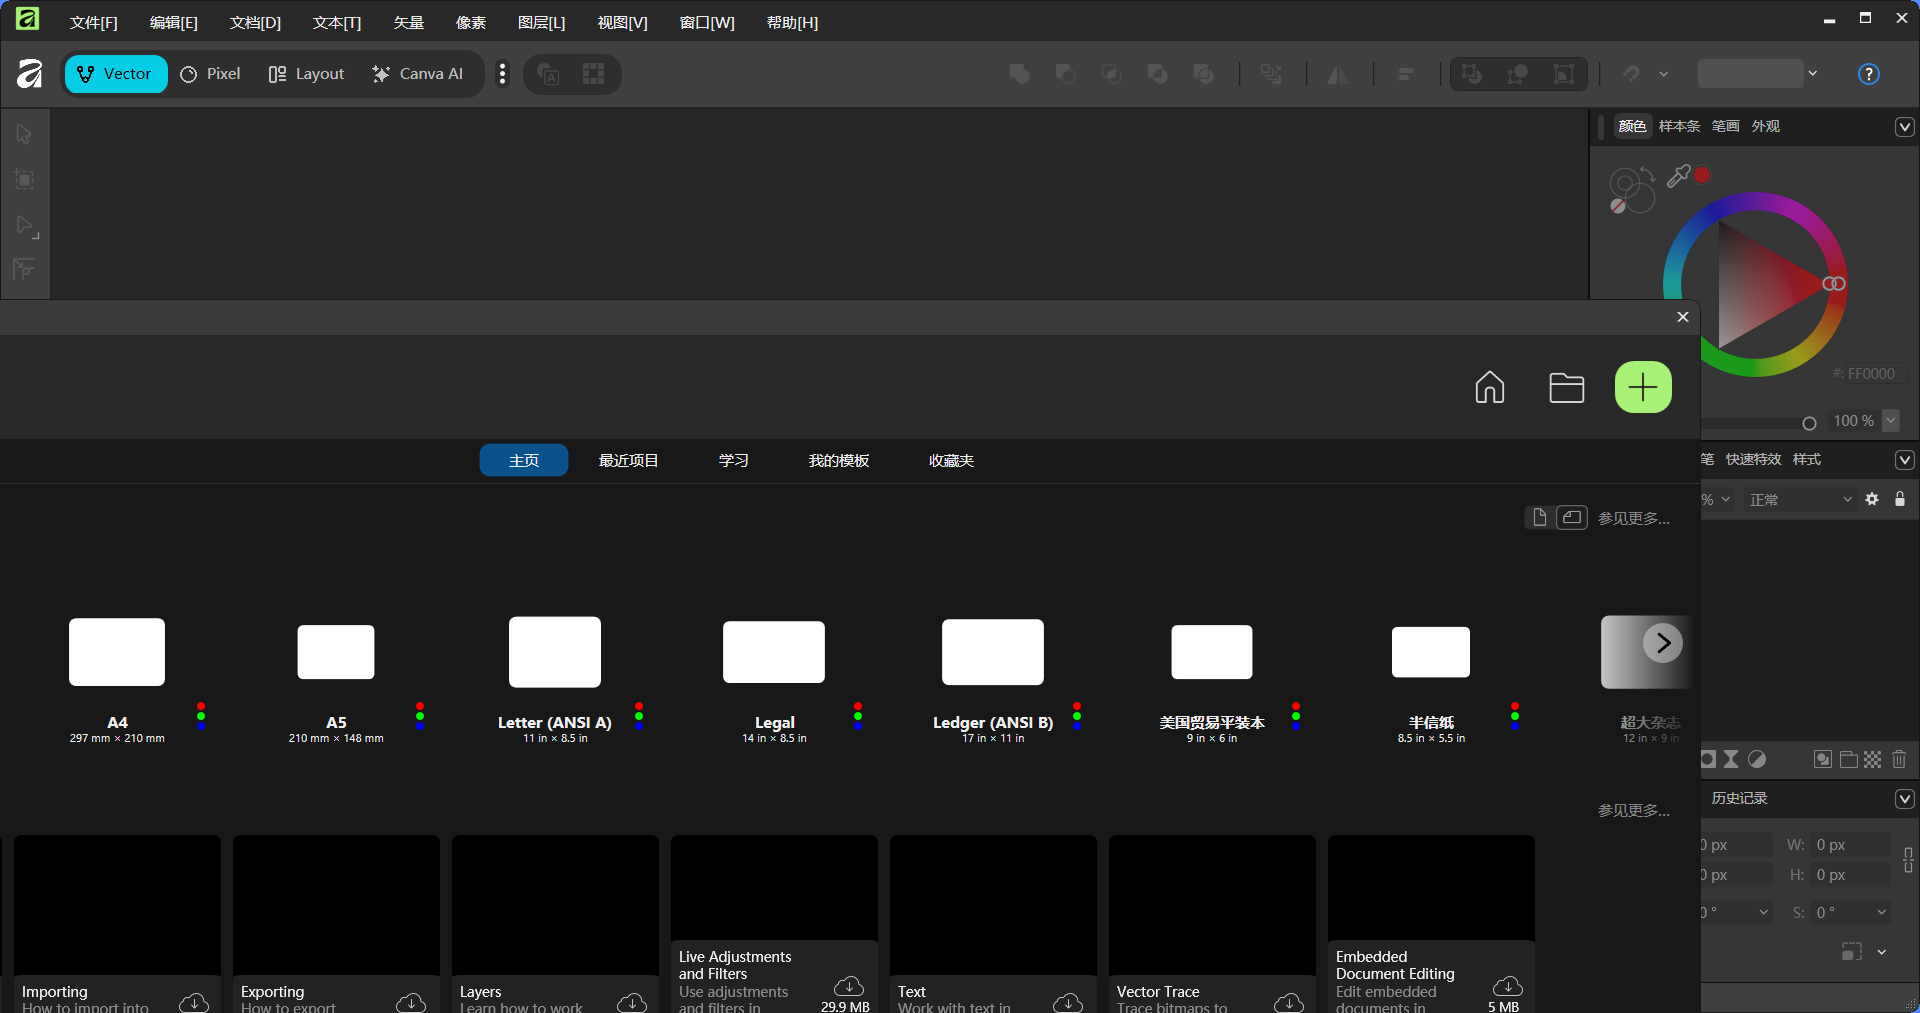Switch to the Vector persona
Screen dimensions: 1920x1013
[x=116, y=74]
